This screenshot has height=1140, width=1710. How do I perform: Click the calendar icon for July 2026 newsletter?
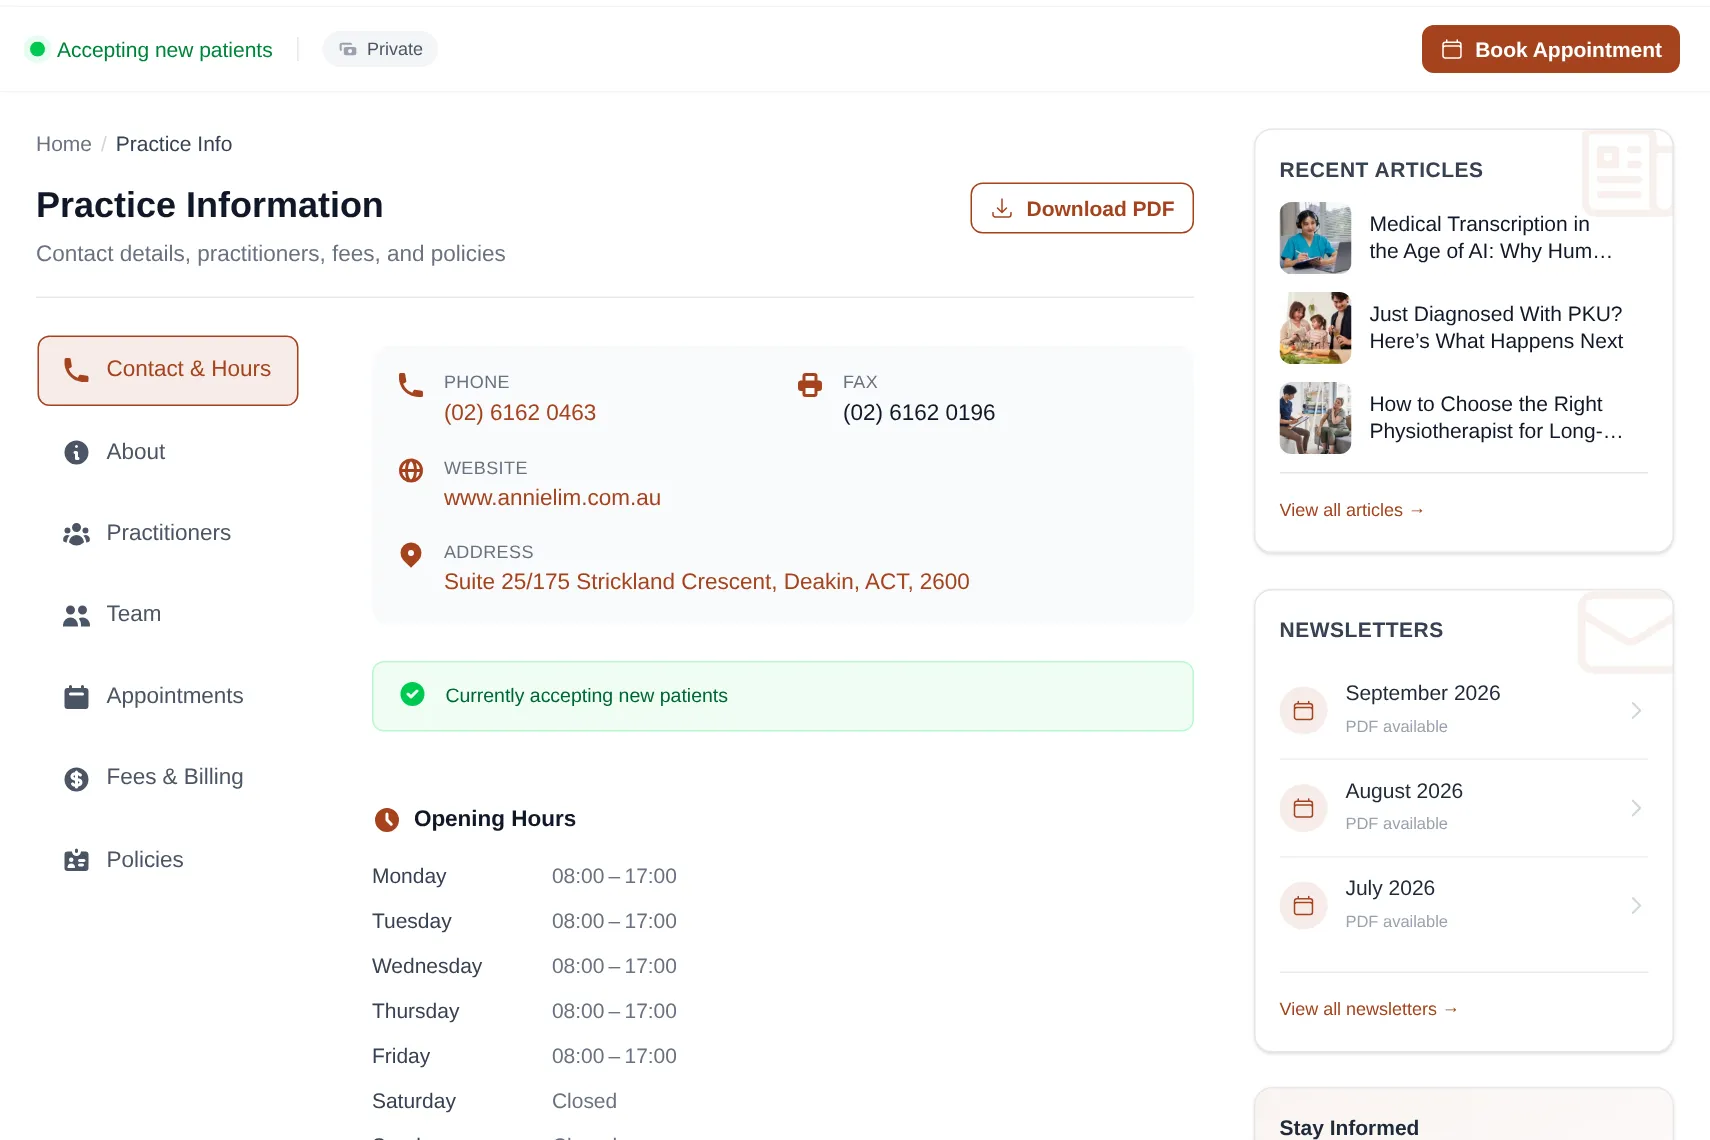point(1303,906)
